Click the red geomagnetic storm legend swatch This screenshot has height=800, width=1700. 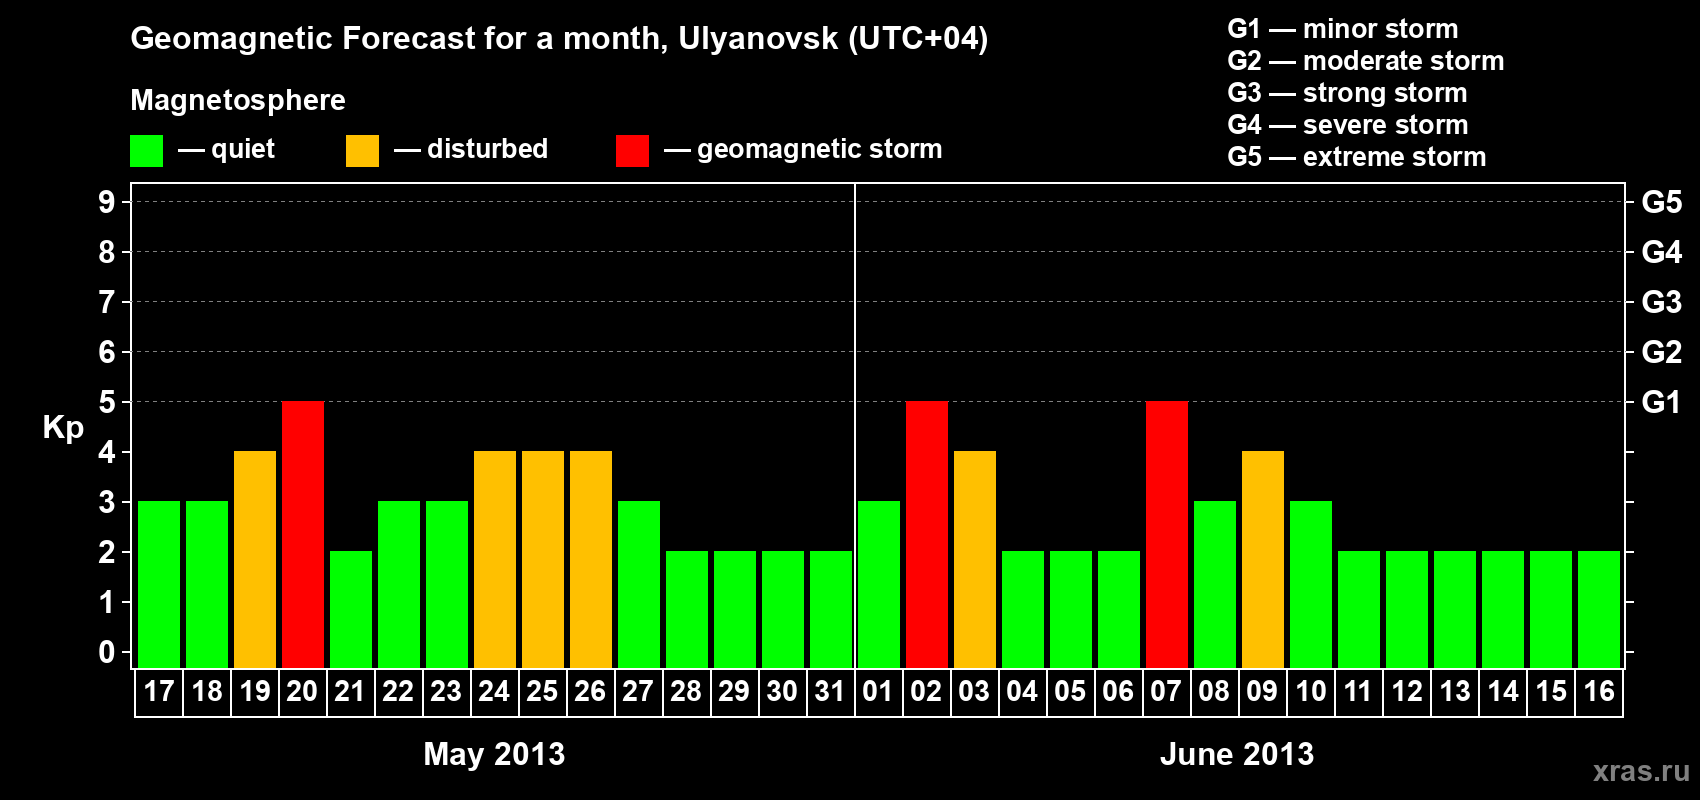click(x=632, y=151)
